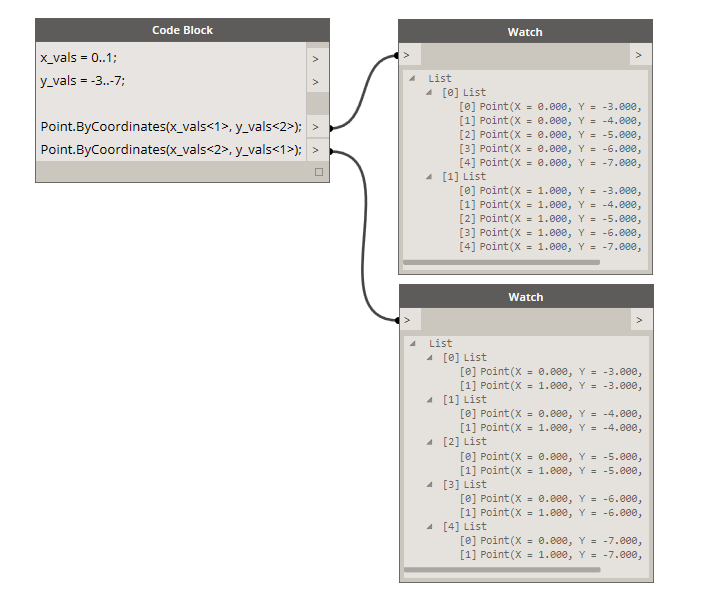Collapse [0] List in lower Watch node
The width and height of the screenshot is (725, 606).
pos(430,357)
